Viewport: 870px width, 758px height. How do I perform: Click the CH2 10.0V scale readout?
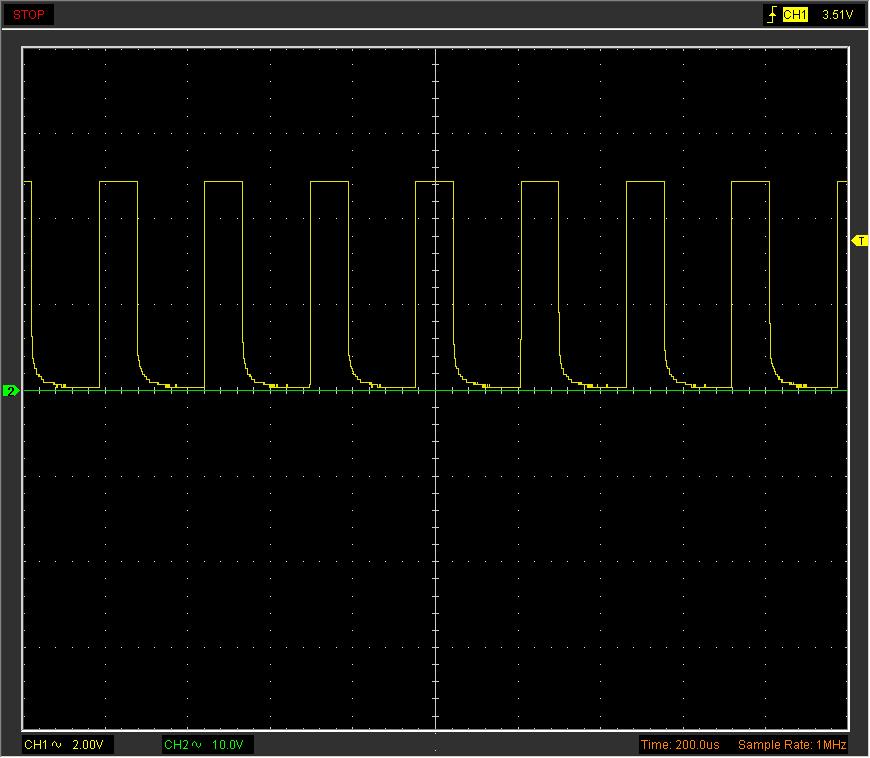click(229, 745)
